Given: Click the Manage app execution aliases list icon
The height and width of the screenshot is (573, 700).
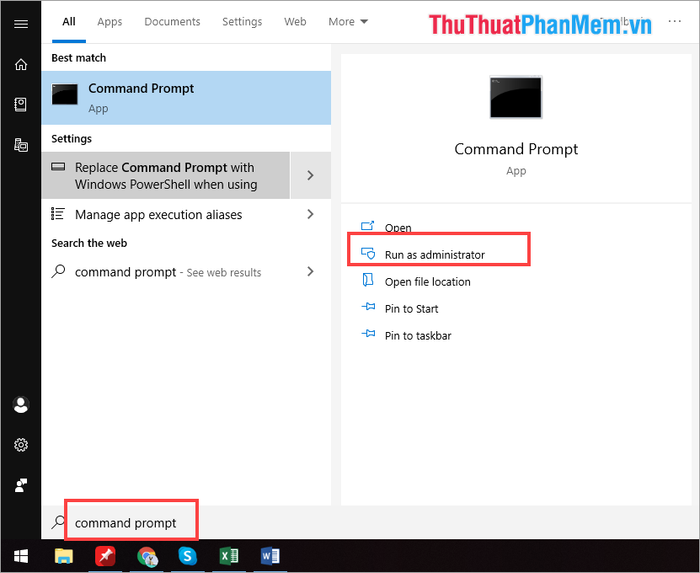Looking at the screenshot, I should tap(58, 214).
